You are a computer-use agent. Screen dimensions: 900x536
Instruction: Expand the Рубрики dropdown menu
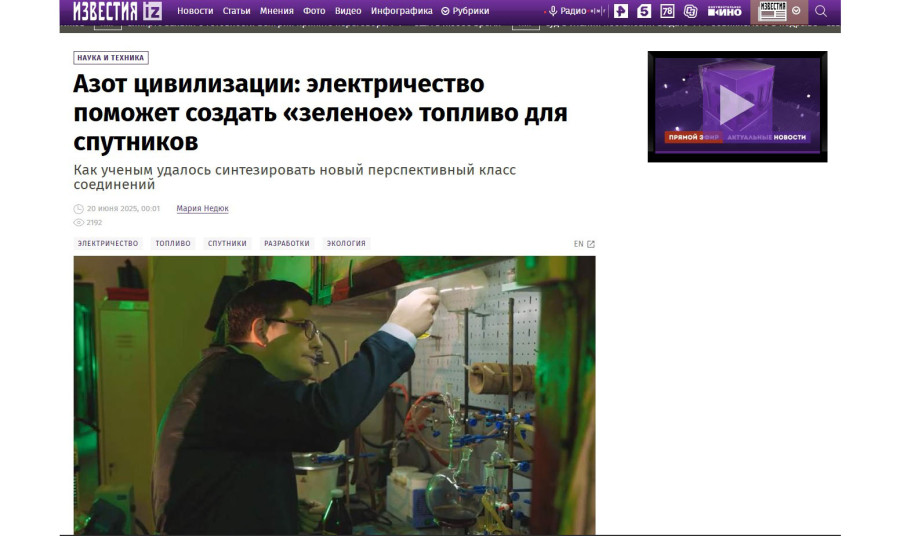[465, 11]
